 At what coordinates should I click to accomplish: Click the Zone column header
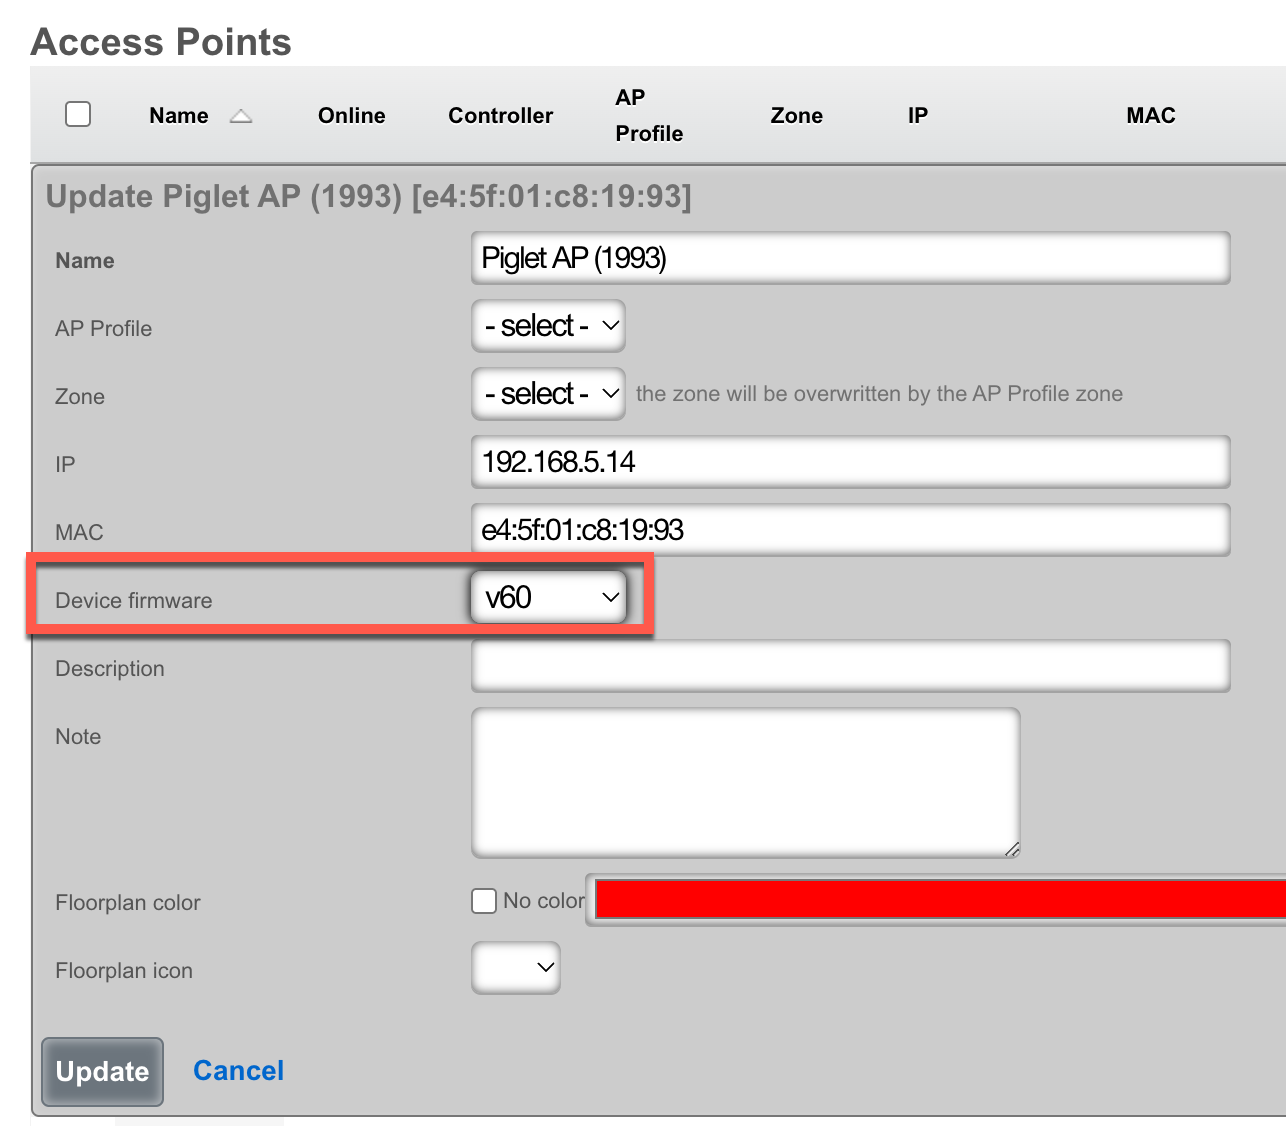coord(796,116)
